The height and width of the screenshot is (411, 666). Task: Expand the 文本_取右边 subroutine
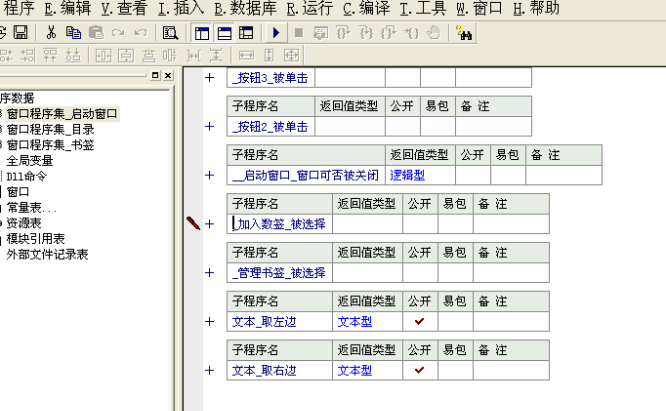pos(209,370)
